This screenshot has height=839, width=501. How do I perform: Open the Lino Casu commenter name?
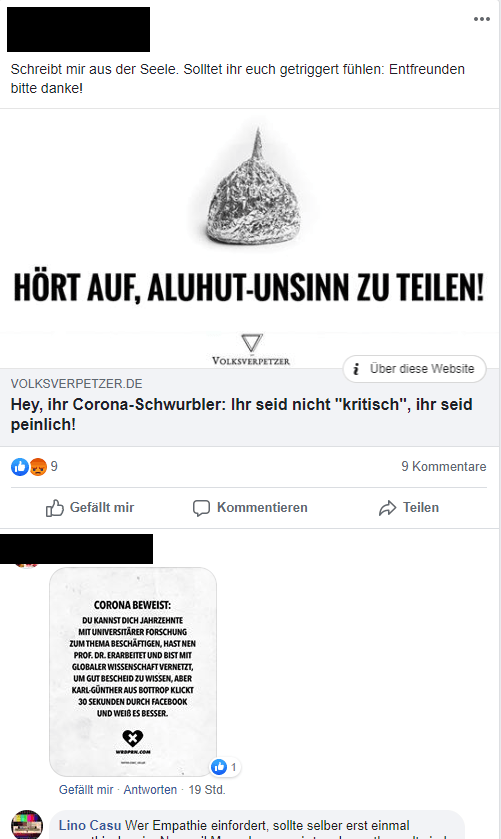[x=90, y=825]
